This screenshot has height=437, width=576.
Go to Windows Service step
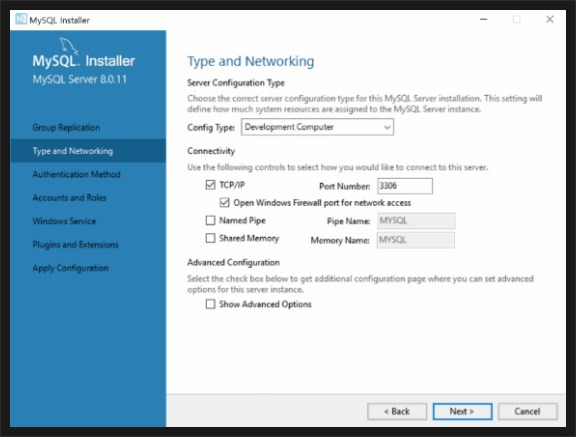[64, 221]
